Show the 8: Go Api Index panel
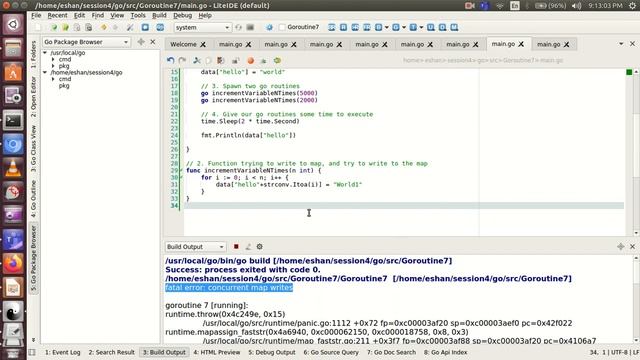 pos(445,352)
